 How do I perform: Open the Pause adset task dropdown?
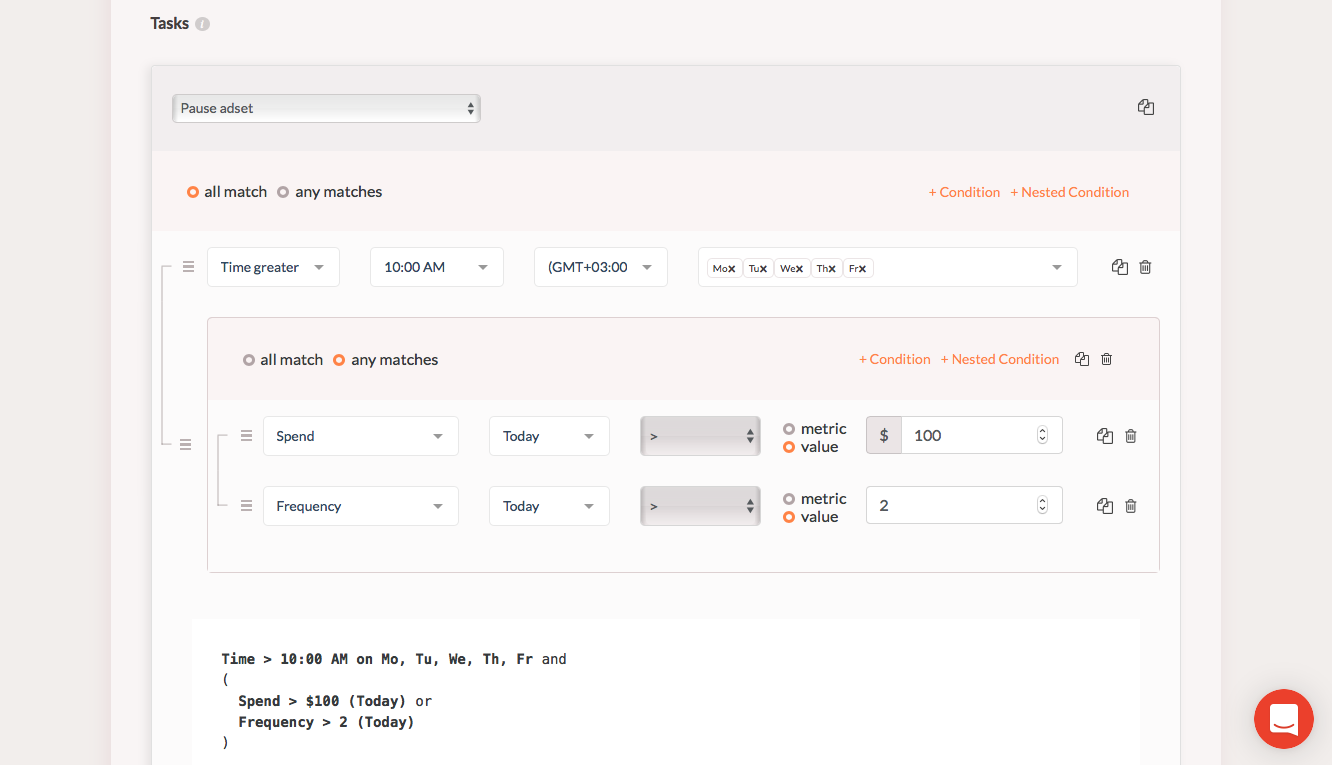tap(326, 108)
